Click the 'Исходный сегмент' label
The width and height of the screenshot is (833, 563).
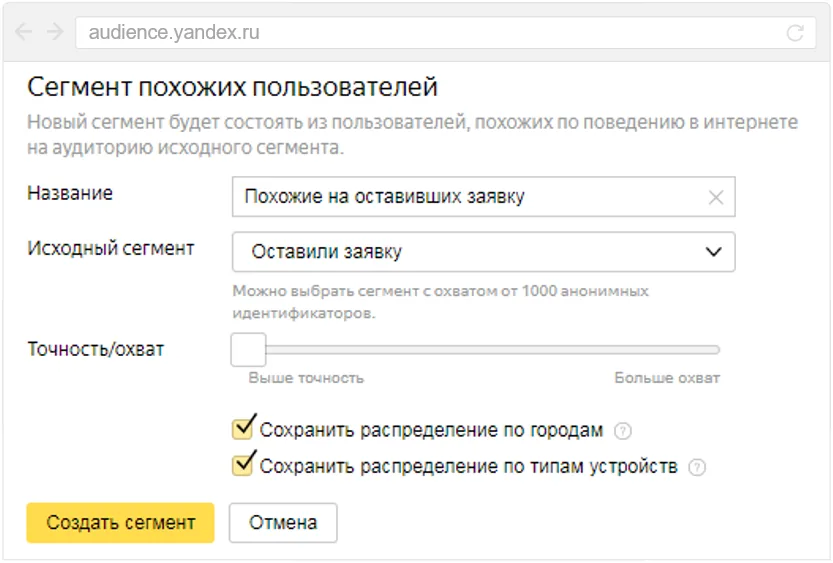110,248
